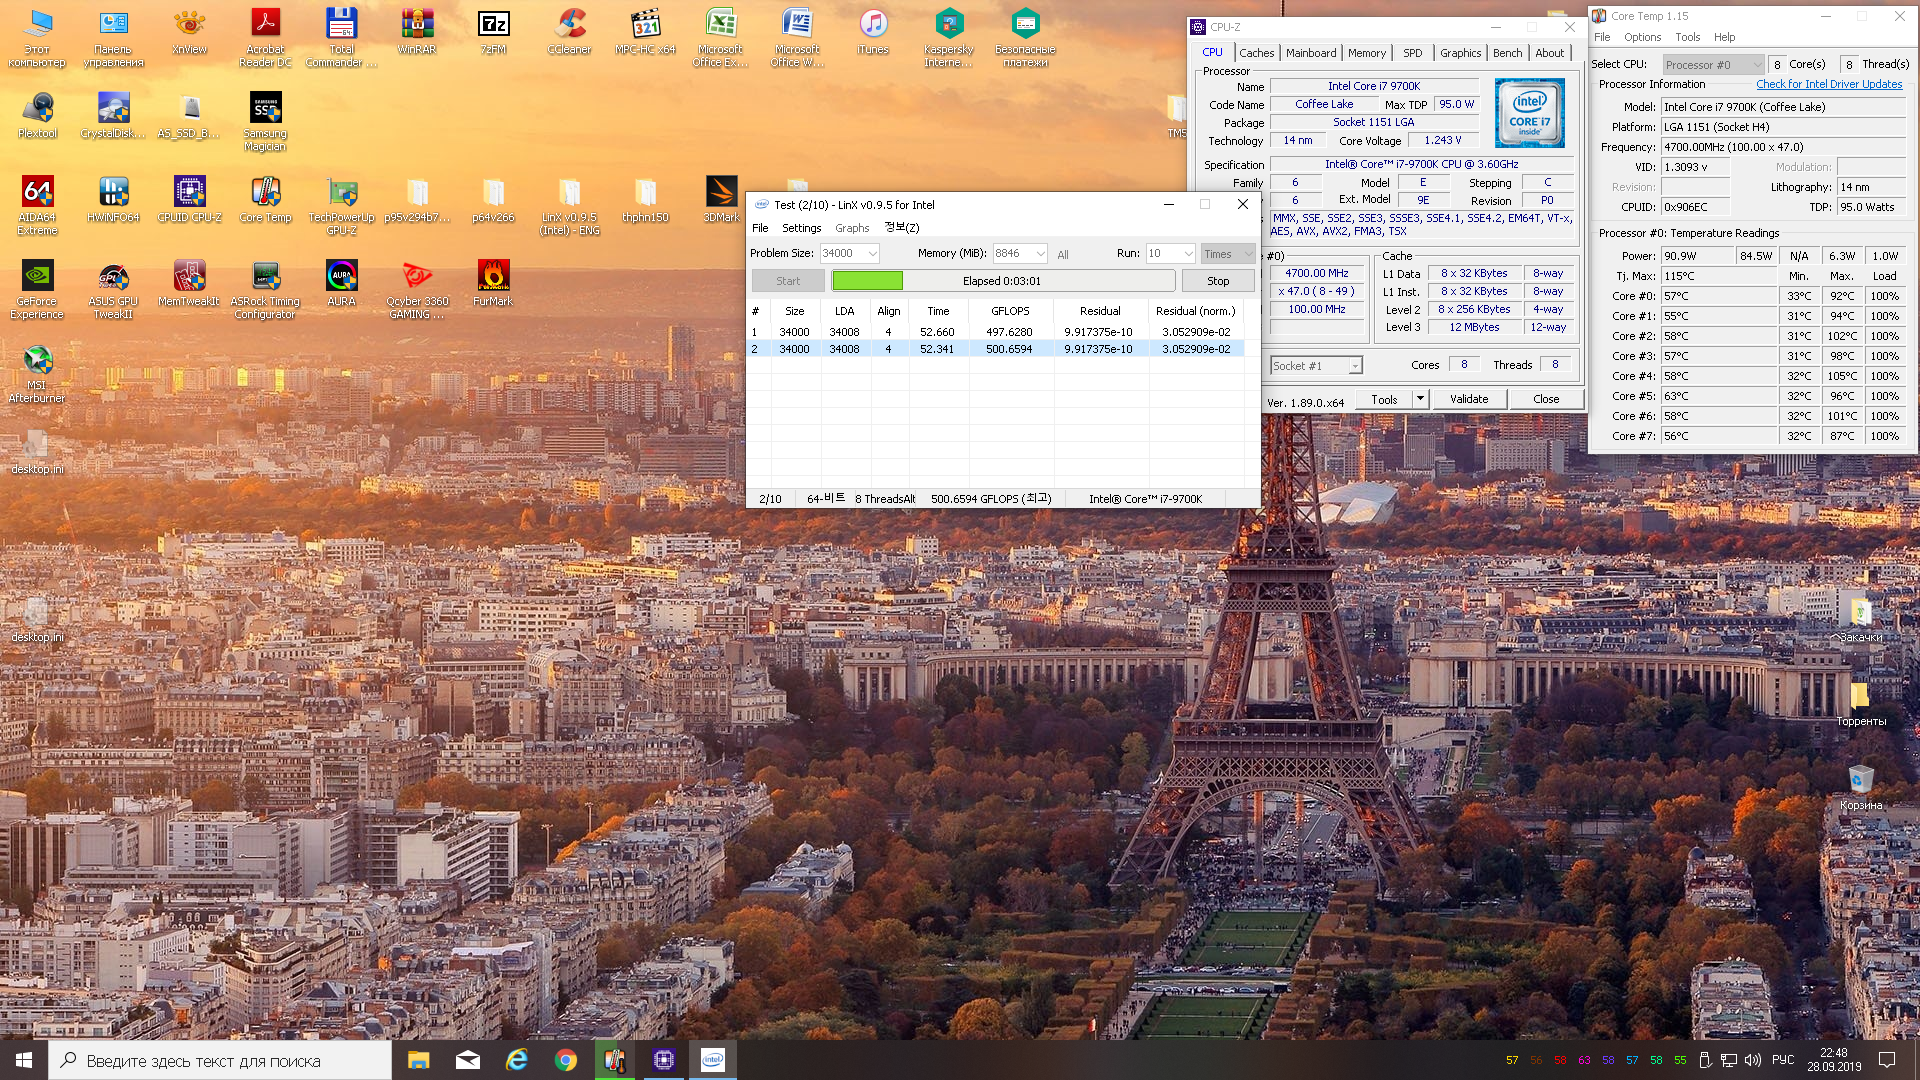Open the CCleaner desktop icon

pyautogui.click(x=569, y=24)
